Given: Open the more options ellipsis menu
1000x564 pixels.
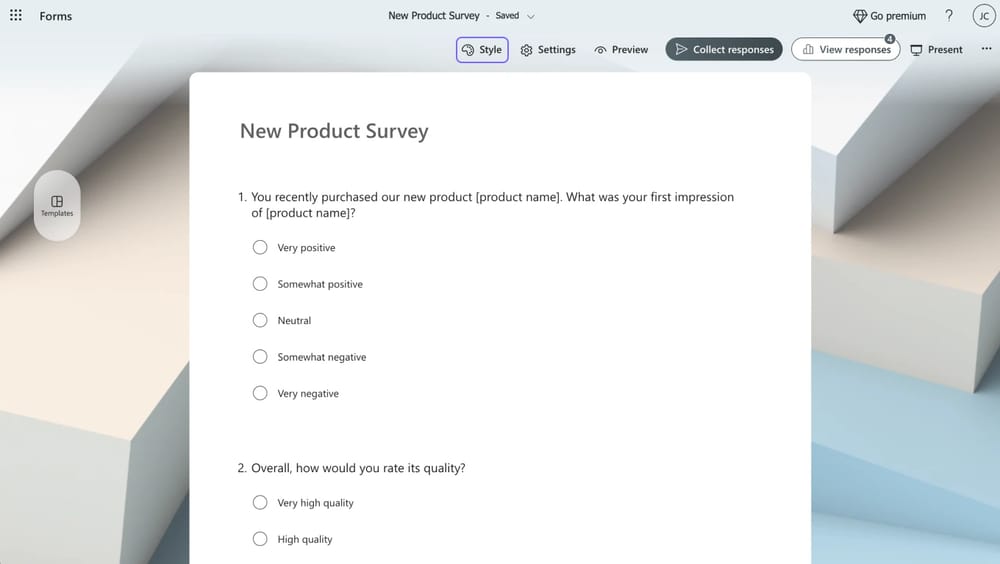Looking at the screenshot, I should [987, 50].
